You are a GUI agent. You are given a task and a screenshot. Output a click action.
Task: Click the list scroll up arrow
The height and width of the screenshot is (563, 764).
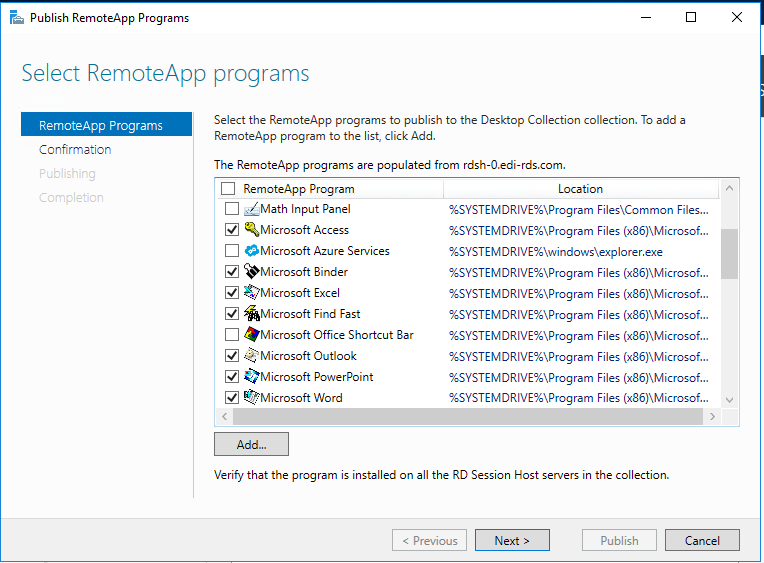(729, 188)
